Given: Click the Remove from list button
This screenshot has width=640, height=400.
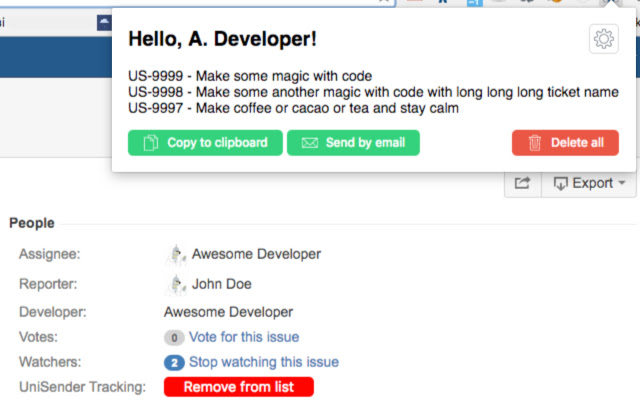Looking at the screenshot, I should tap(239, 387).
